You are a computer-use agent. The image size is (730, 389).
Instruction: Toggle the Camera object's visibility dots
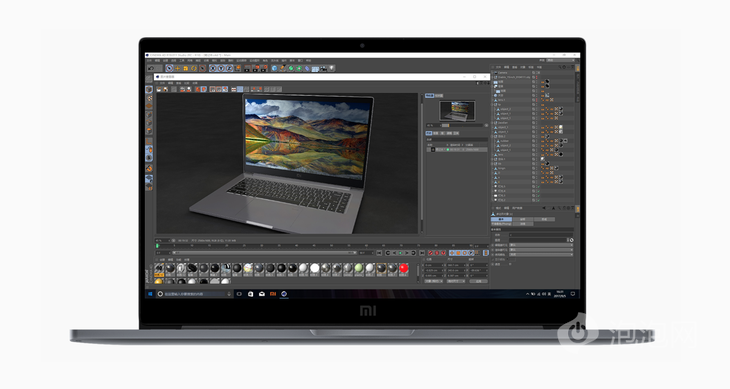(x=537, y=73)
